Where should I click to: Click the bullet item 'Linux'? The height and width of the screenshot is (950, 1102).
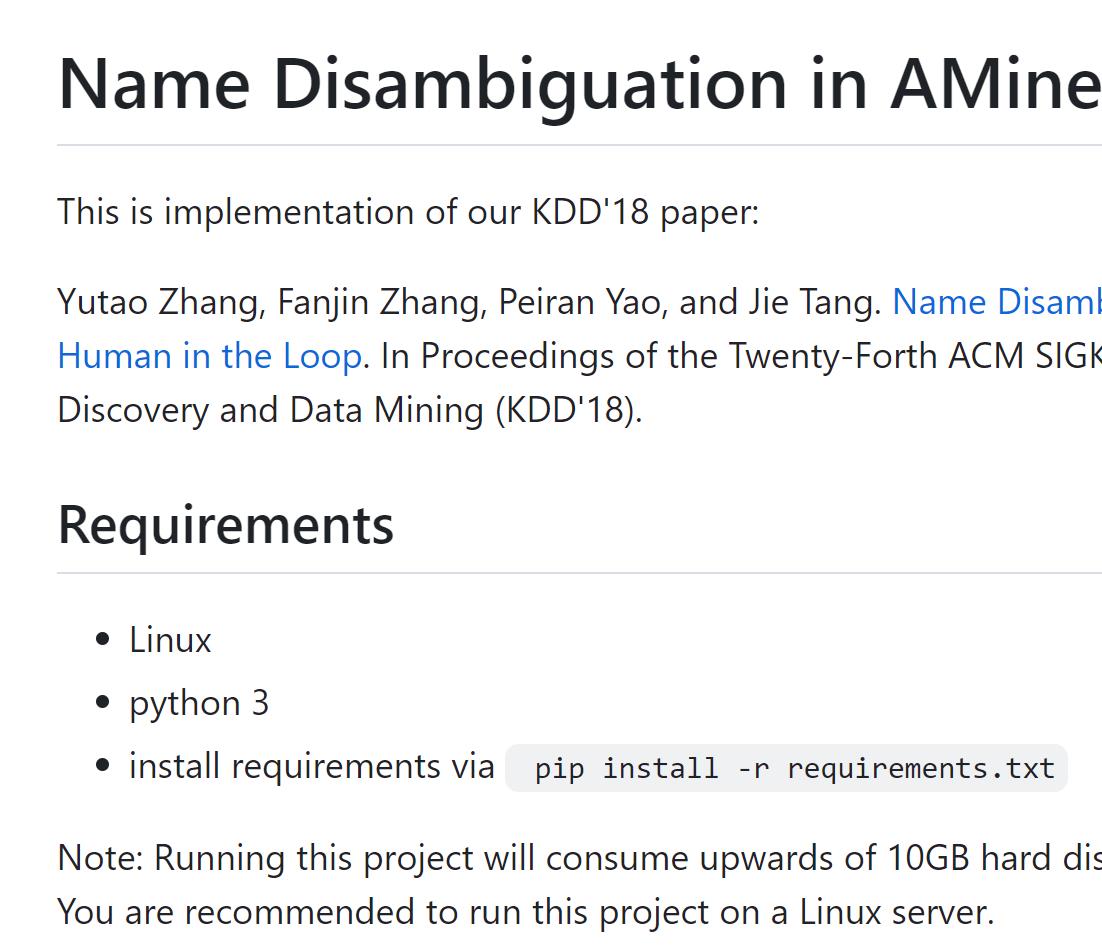tap(169, 639)
